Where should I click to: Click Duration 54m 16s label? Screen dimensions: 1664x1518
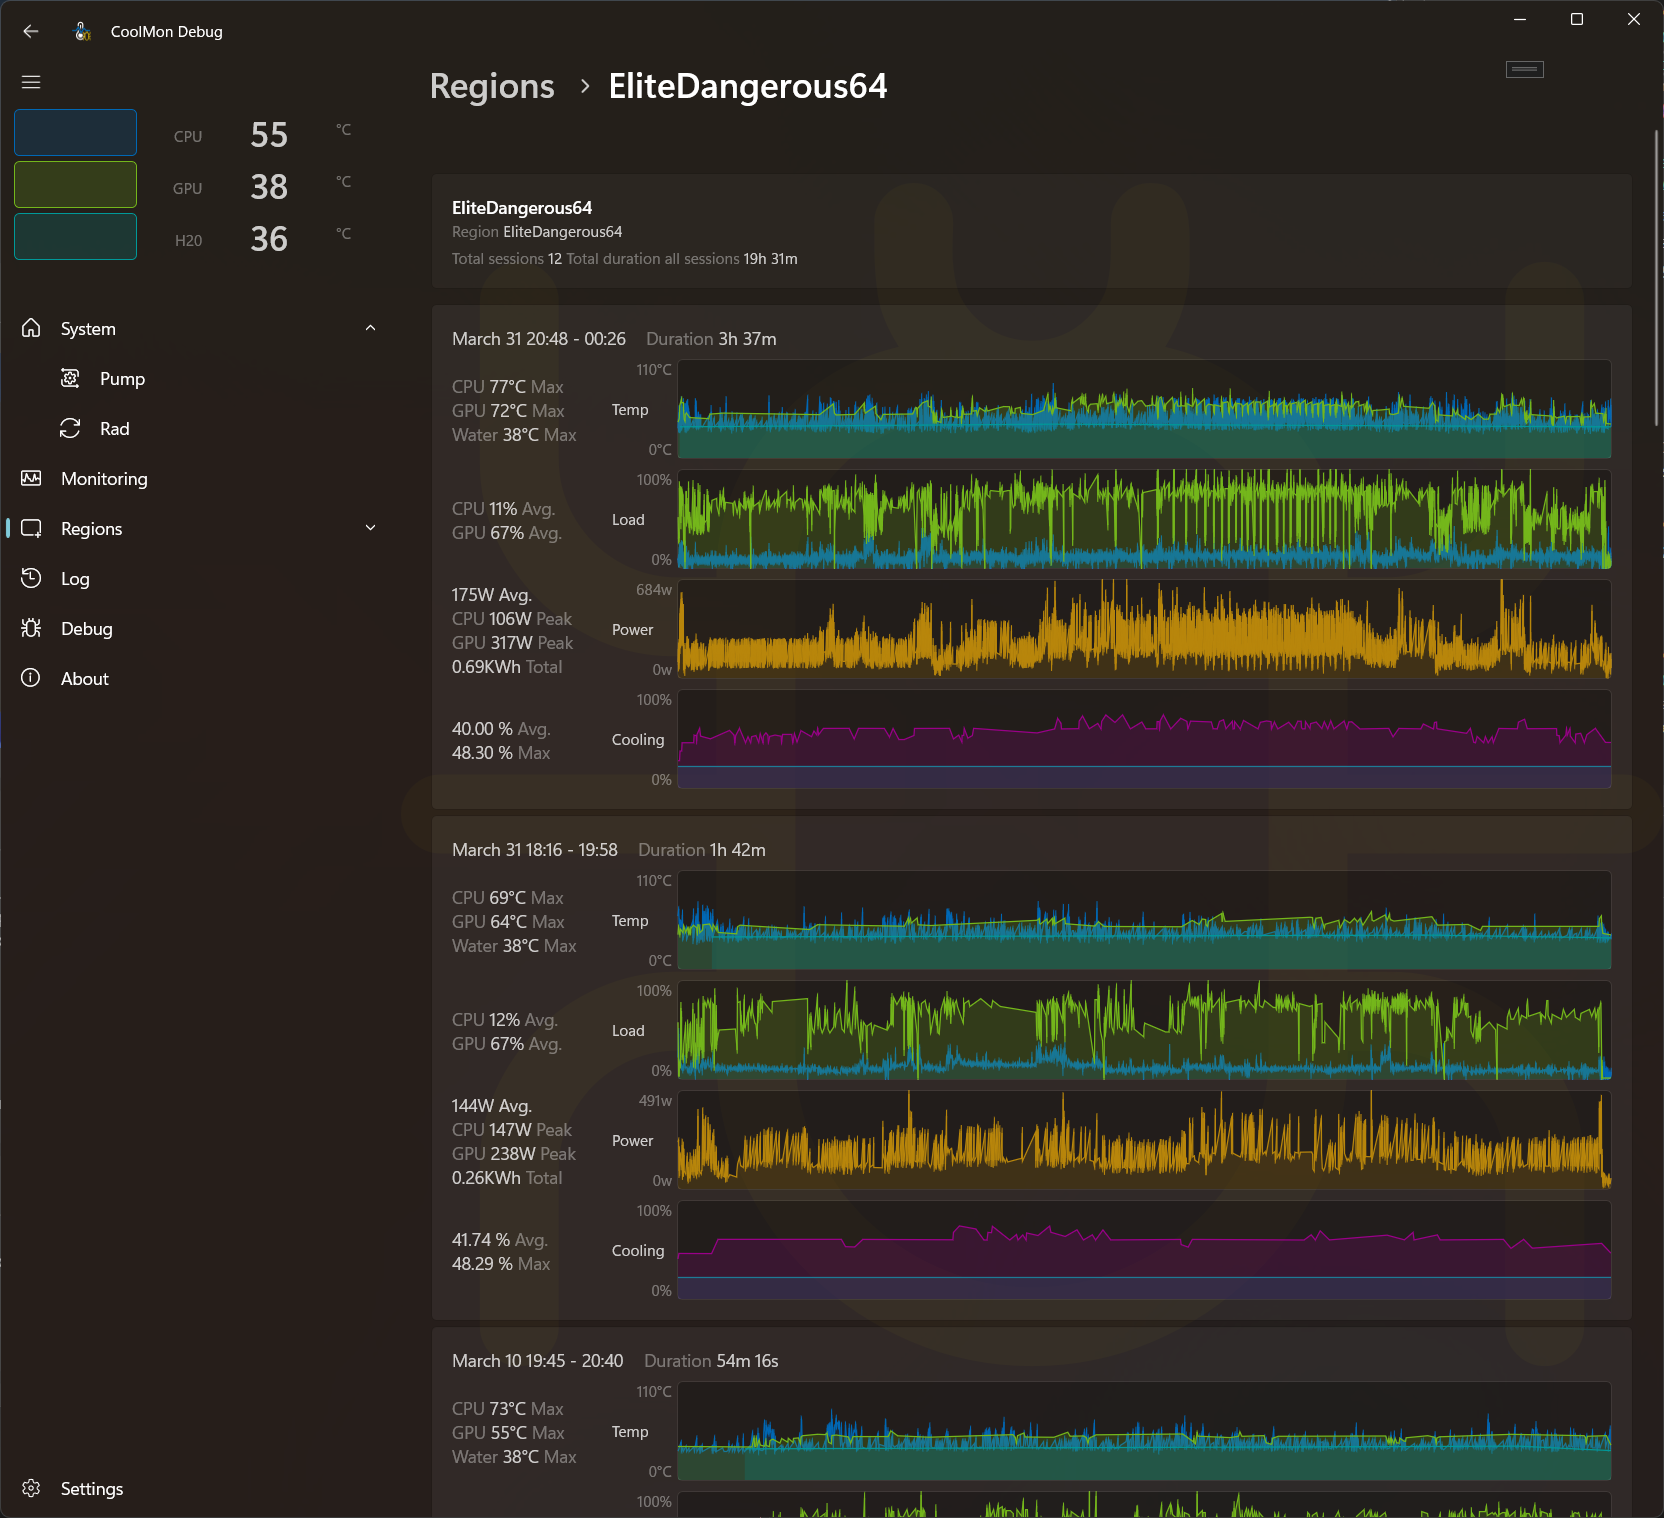pyautogui.click(x=711, y=1361)
